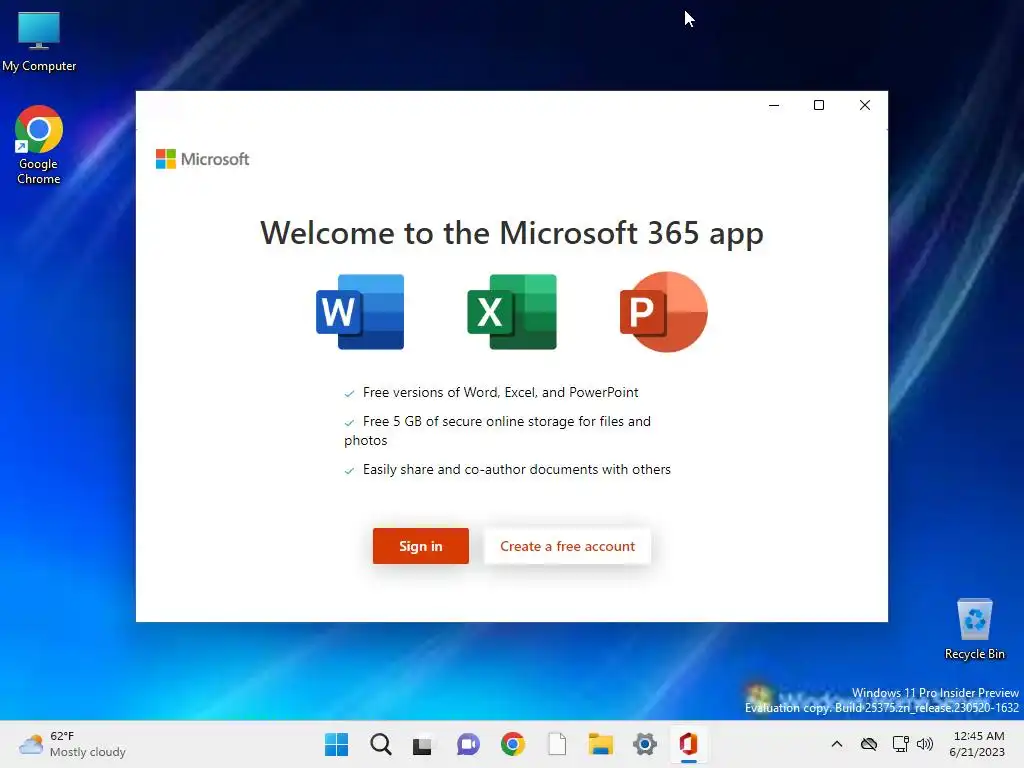The width and height of the screenshot is (1024, 768).
Task: Open the blank document icon on taskbar
Action: coord(557,744)
